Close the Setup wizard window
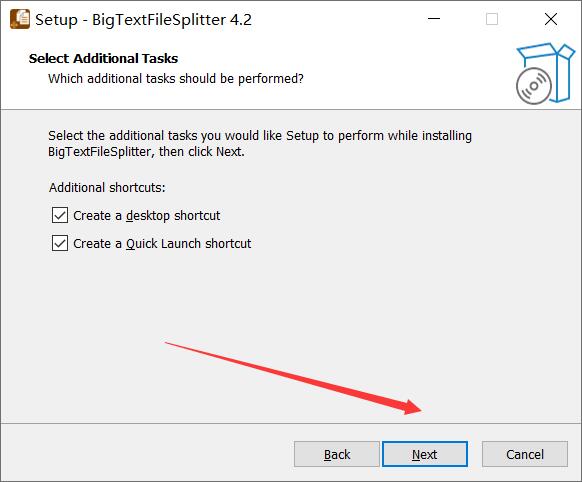 pyautogui.click(x=551, y=19)
